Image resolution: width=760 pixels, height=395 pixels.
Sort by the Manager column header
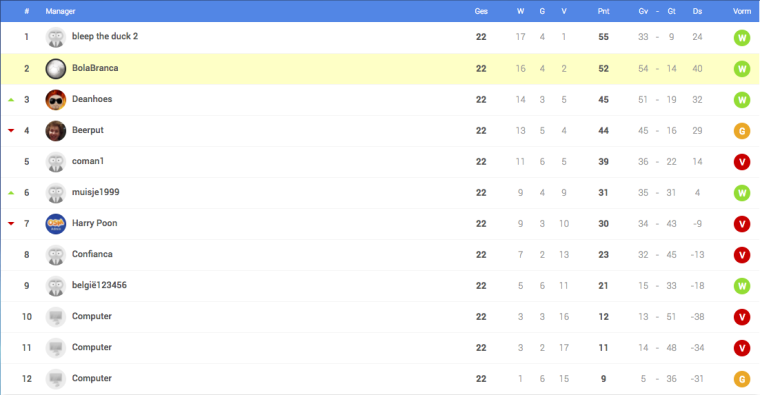tap(60, 11)
